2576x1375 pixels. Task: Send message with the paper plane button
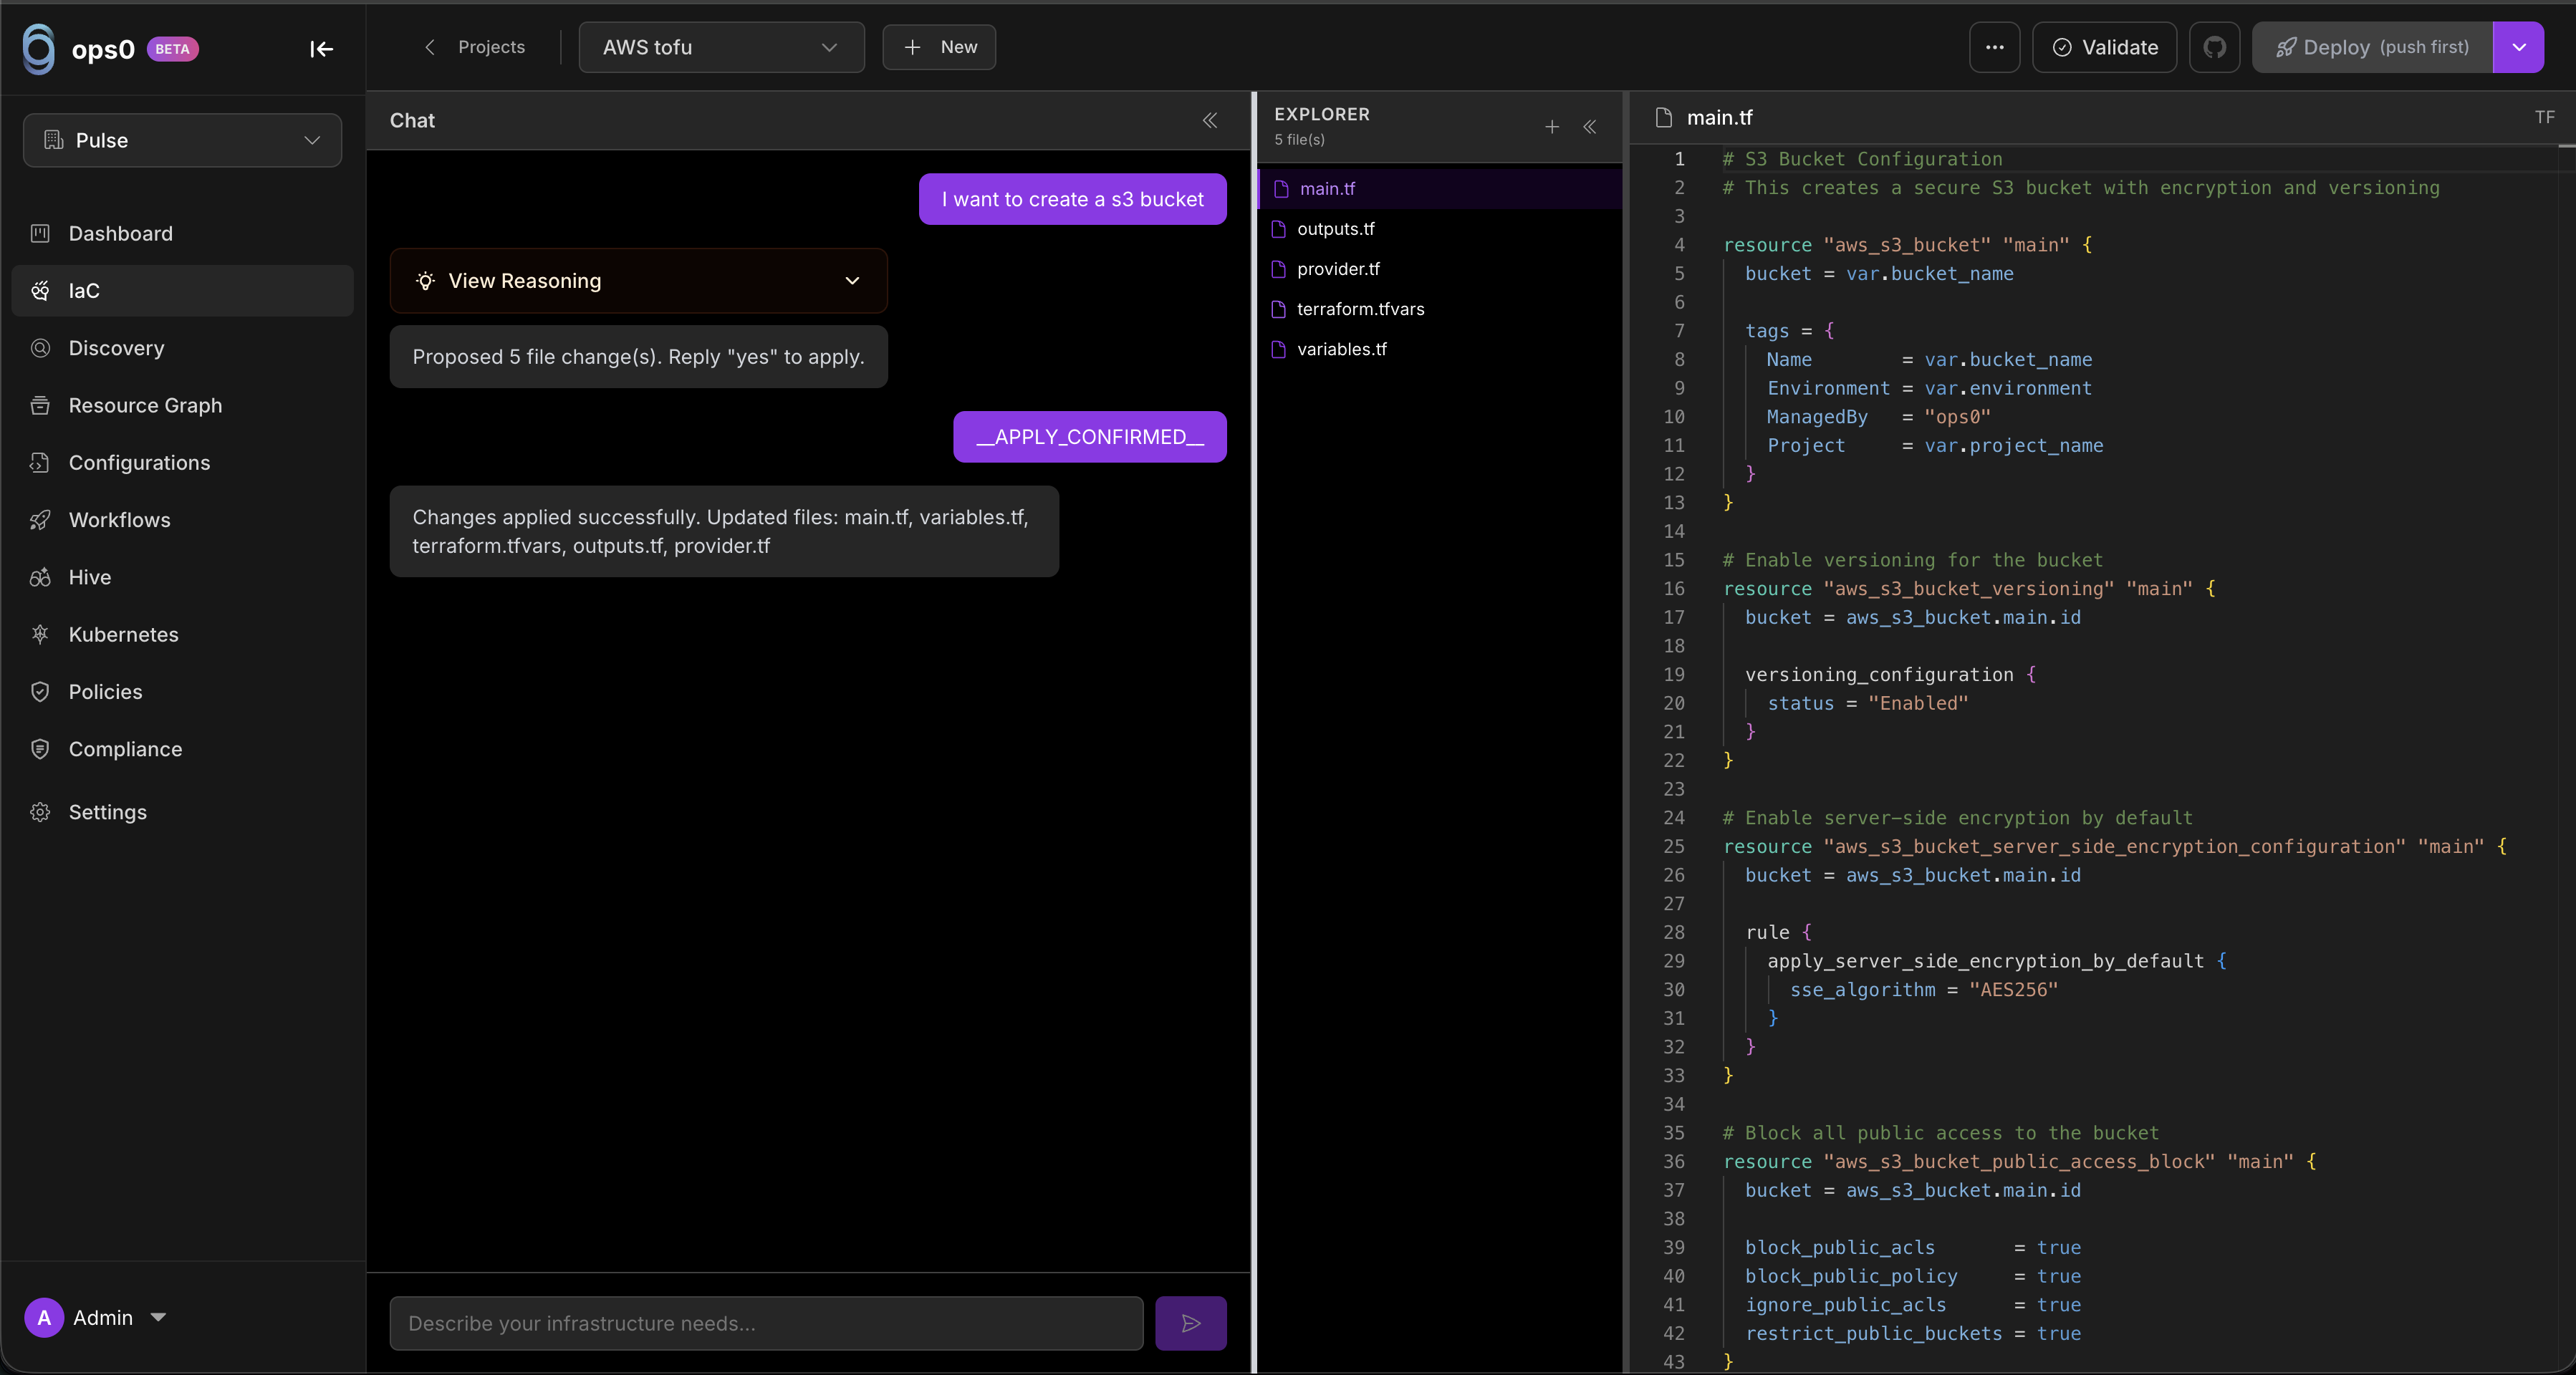1190,1323
